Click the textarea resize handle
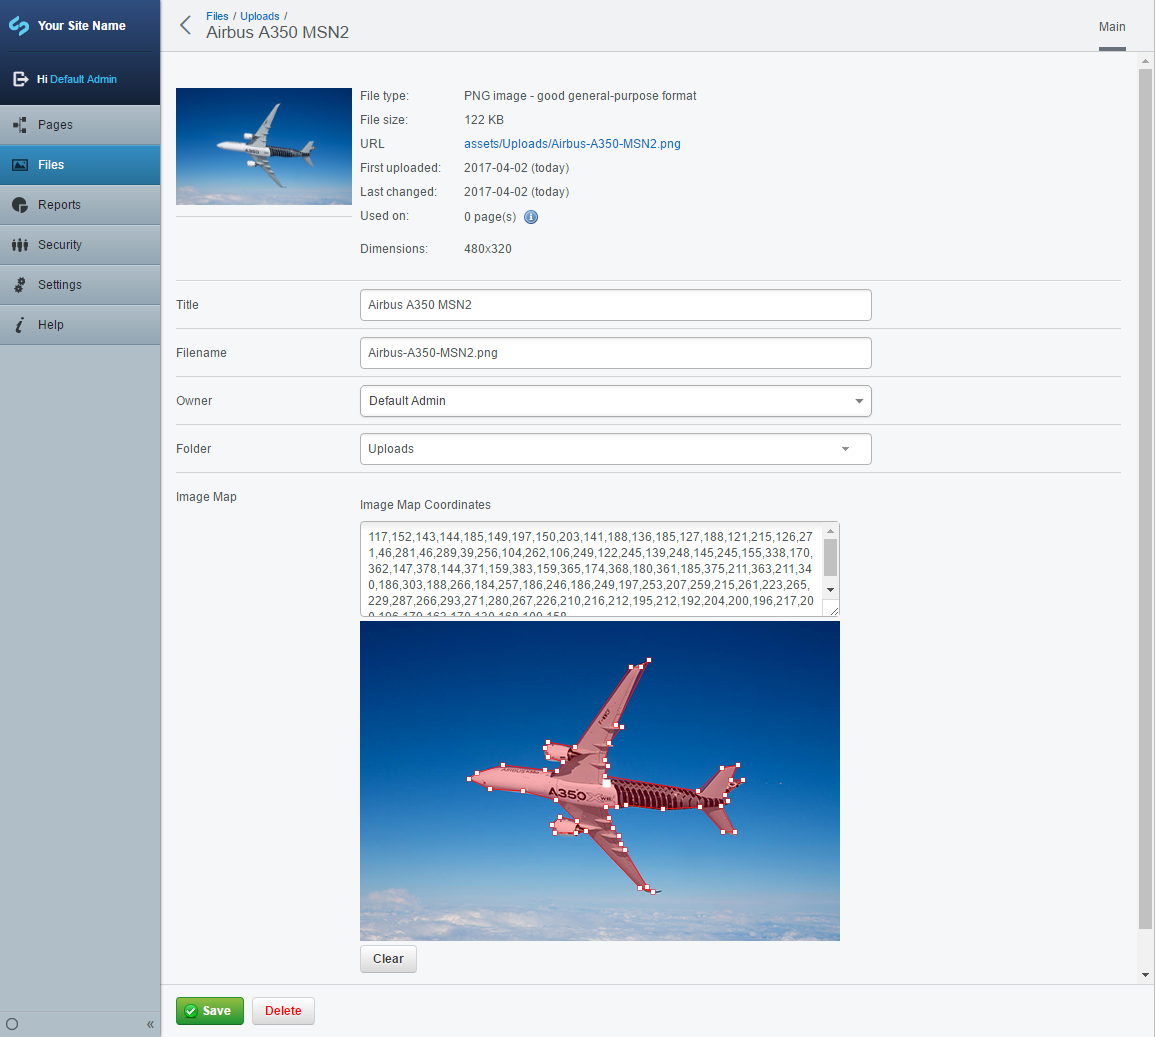1155x1037 pixels. [x=833, y=610]
